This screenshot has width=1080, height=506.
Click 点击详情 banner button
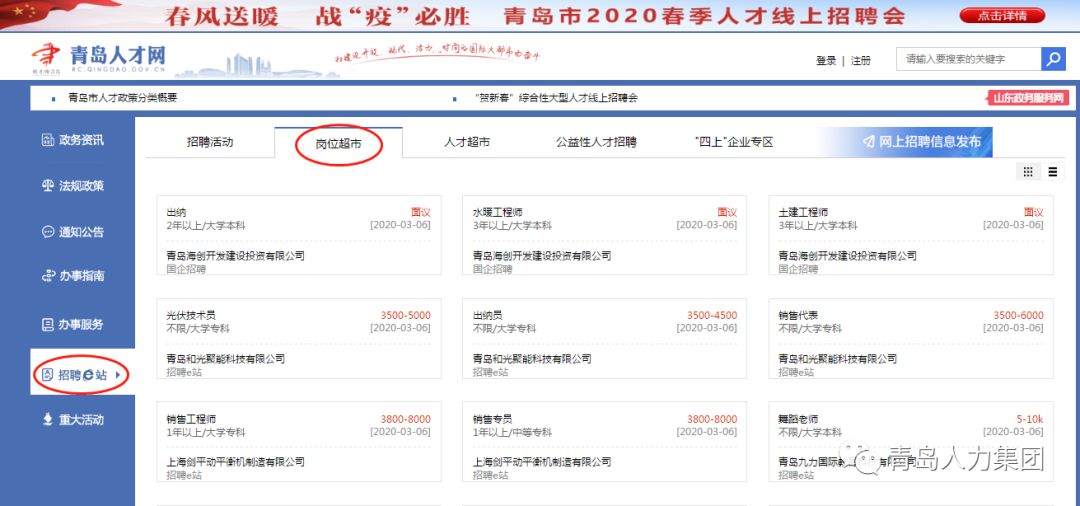coord(1001,15)
